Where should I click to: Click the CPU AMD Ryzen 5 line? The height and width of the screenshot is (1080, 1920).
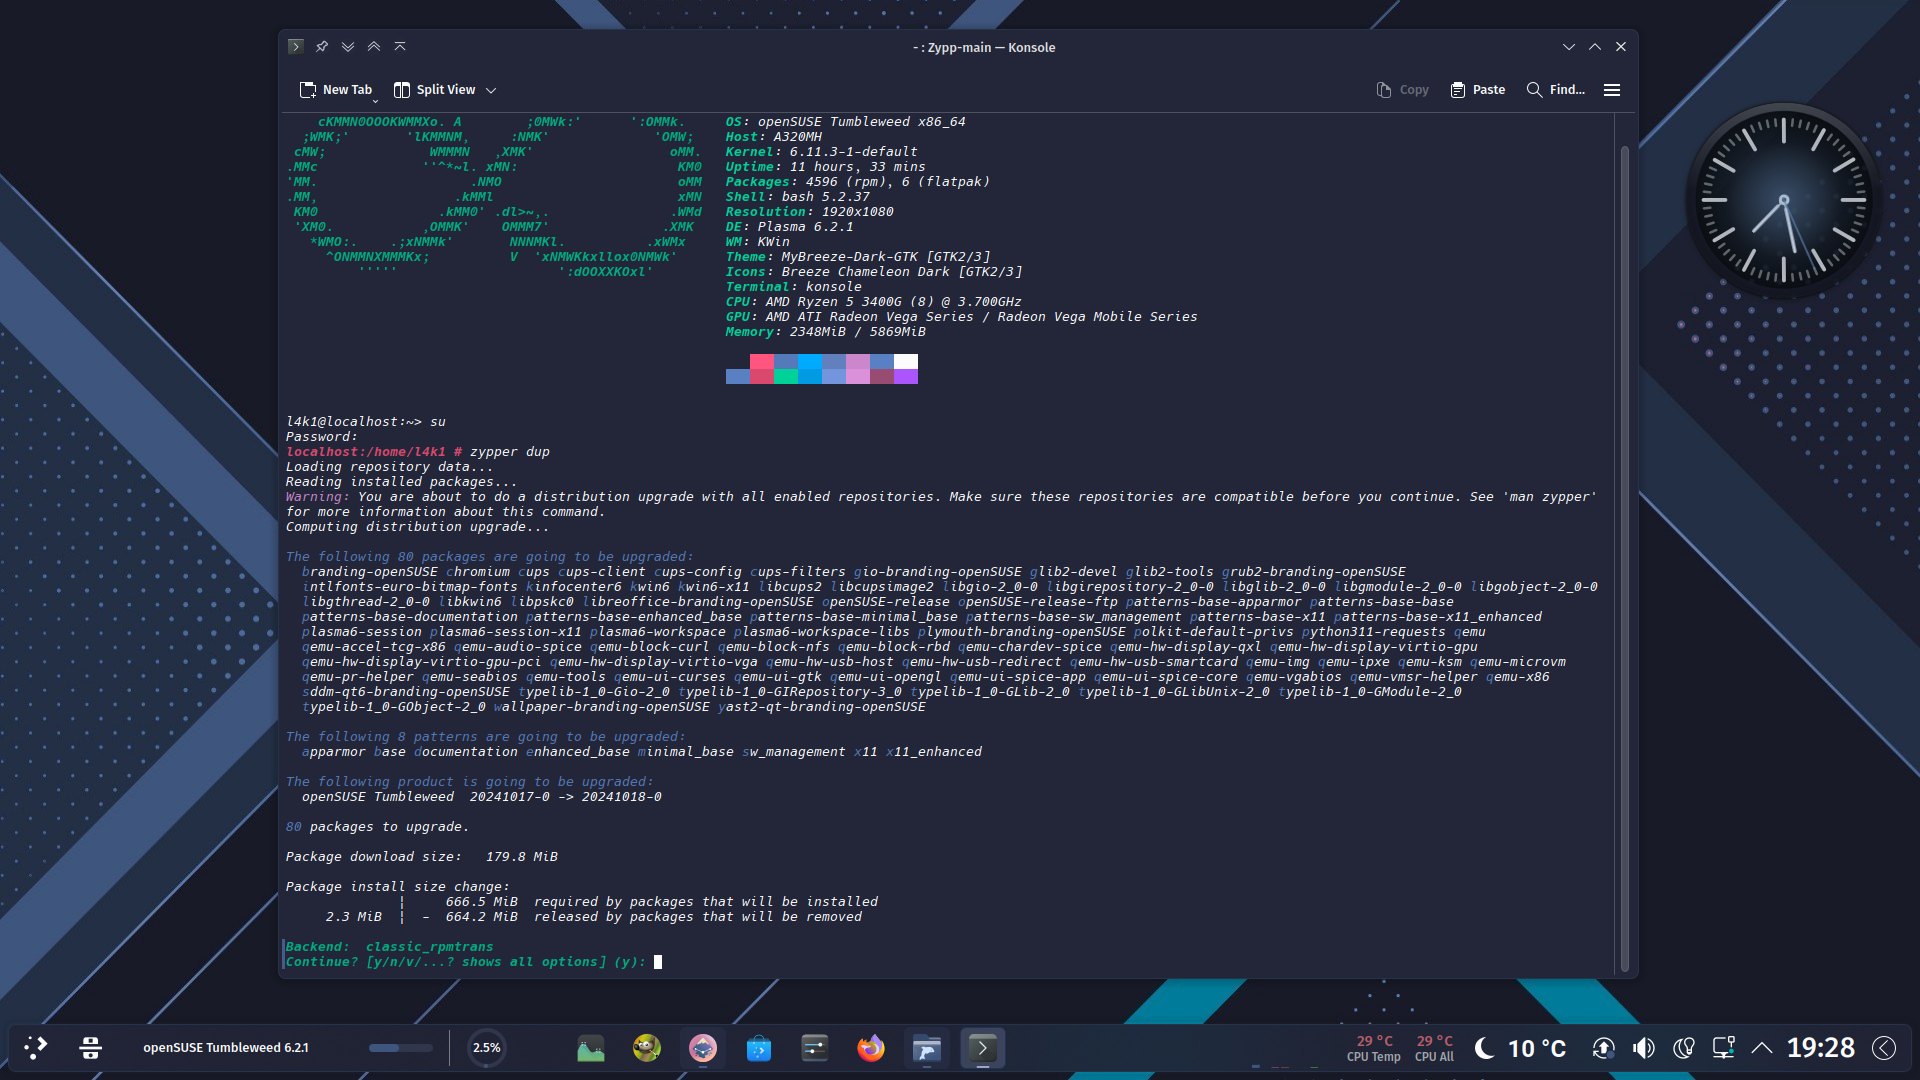pyautogui.click(x=874, y=302)
